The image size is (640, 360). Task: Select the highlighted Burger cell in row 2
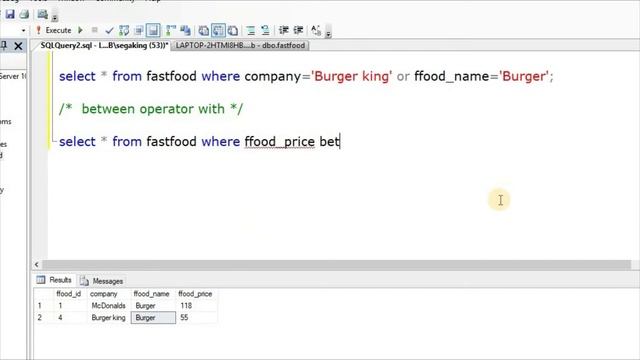(153, 318)
